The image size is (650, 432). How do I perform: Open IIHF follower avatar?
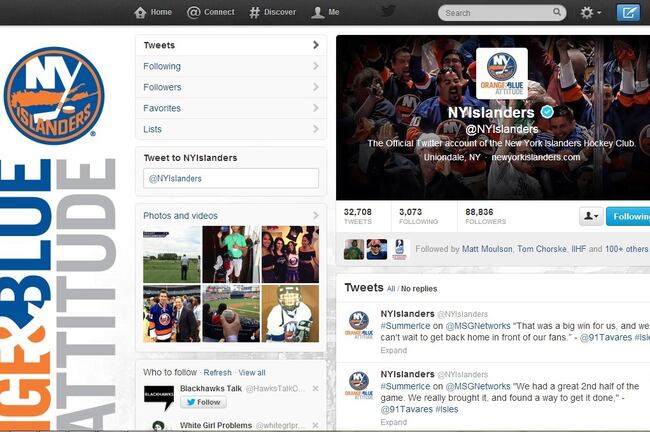tap(400, 250)
